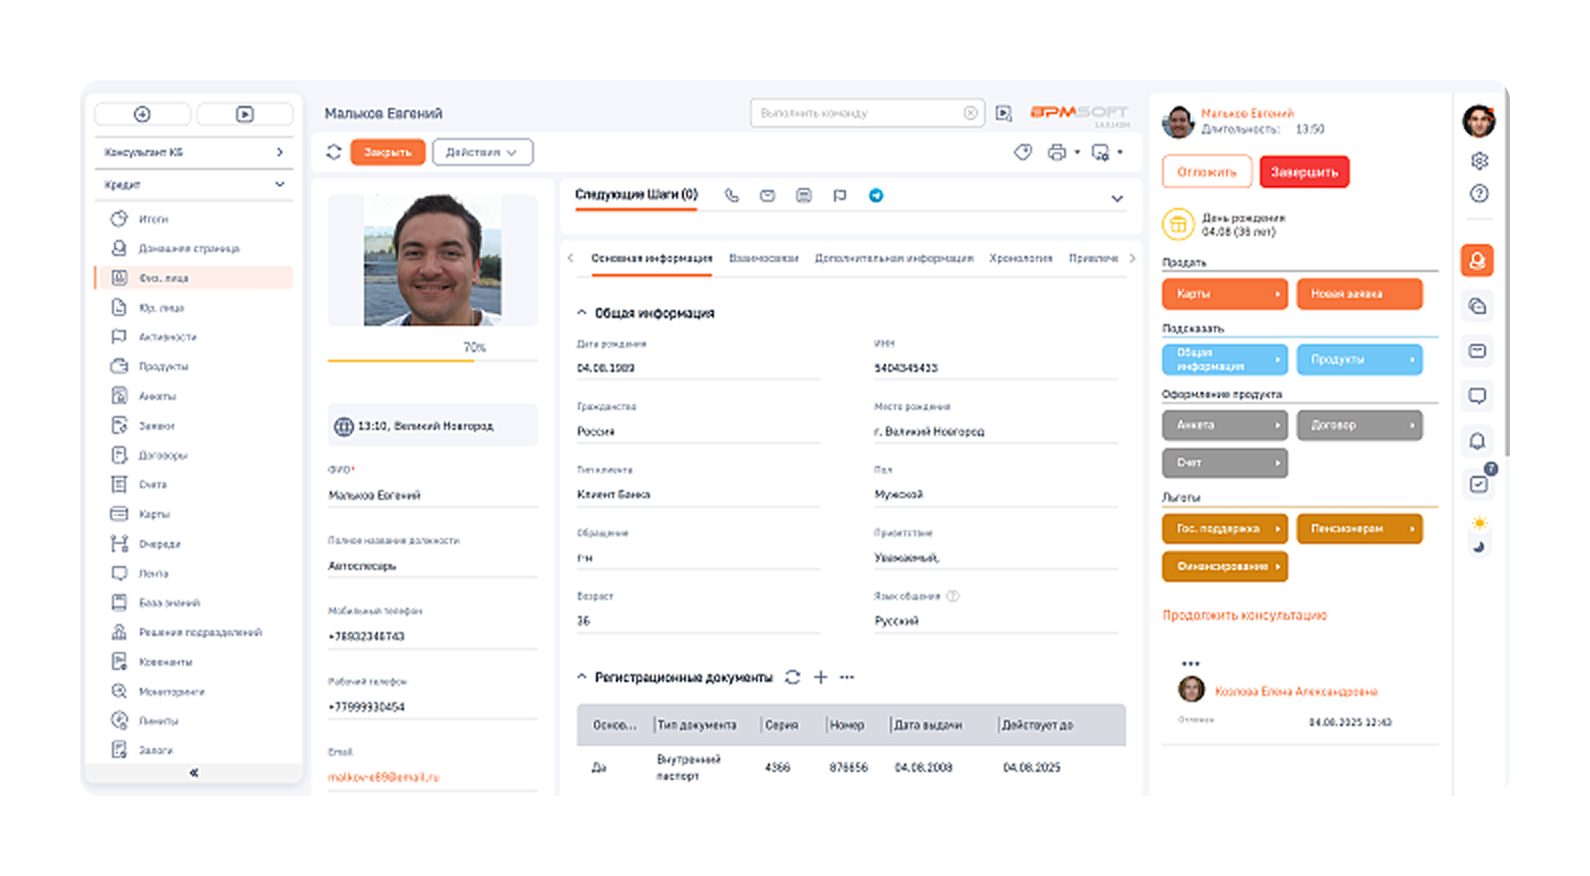Add a registration document with the plus icon
The width and height of the screenshot is (1590, 876).
click(x=820, y=677)
